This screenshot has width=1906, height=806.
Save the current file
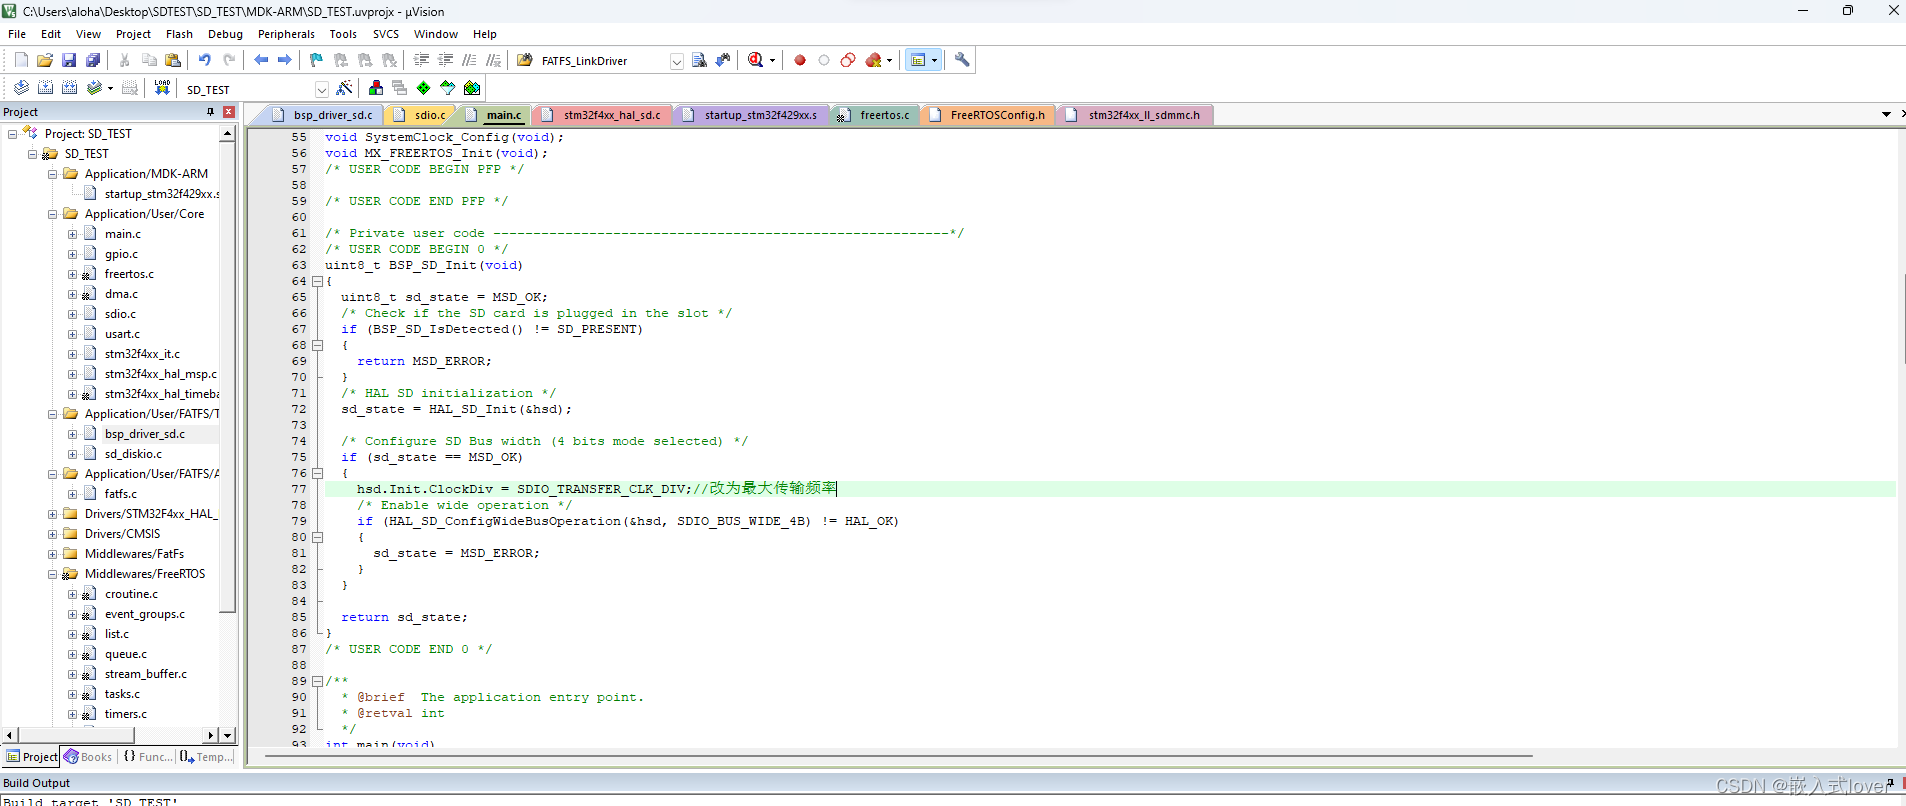coord(69,60)
